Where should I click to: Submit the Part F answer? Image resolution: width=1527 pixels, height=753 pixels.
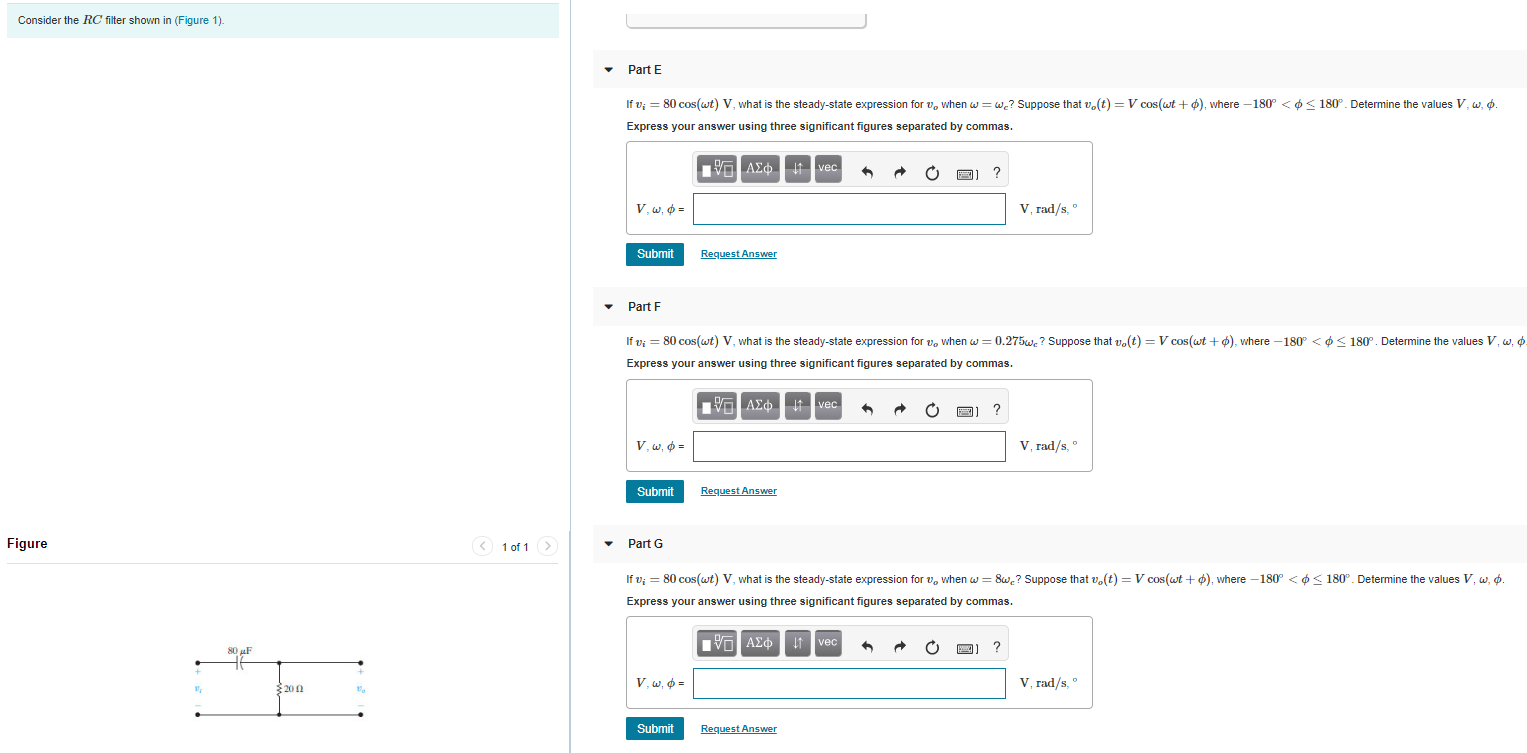click(655, 491)
